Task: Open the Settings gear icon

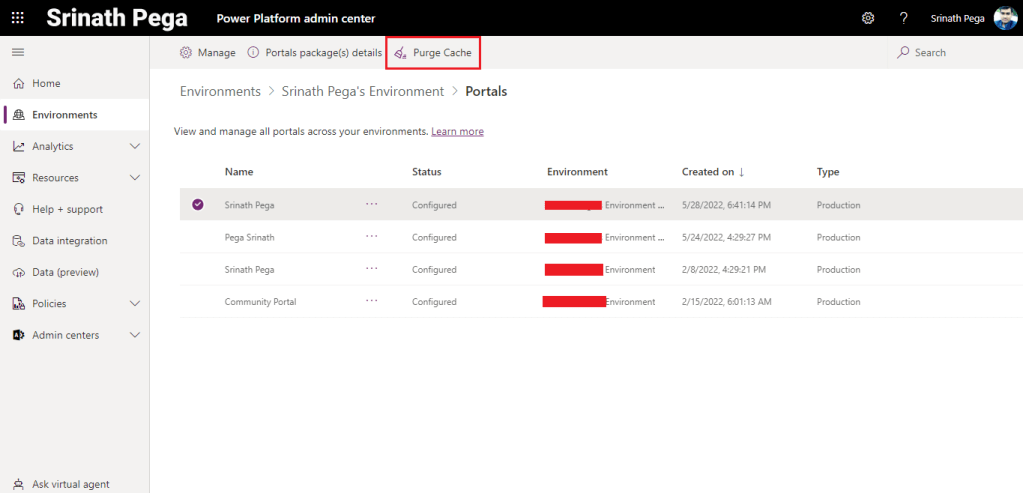Action: pyautogui.click(x=867, y=18)
